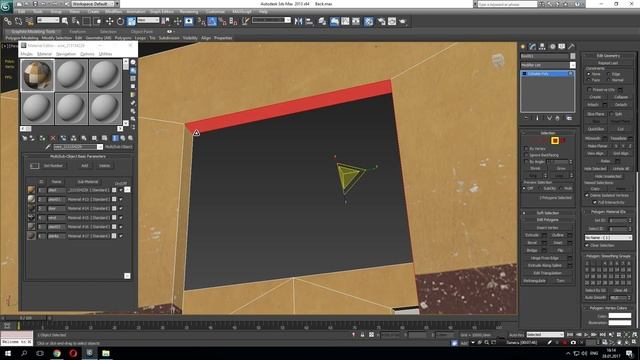The image size is (640, 360).
Task: Click the vertex Color swatch
Action: click(620, 316)
